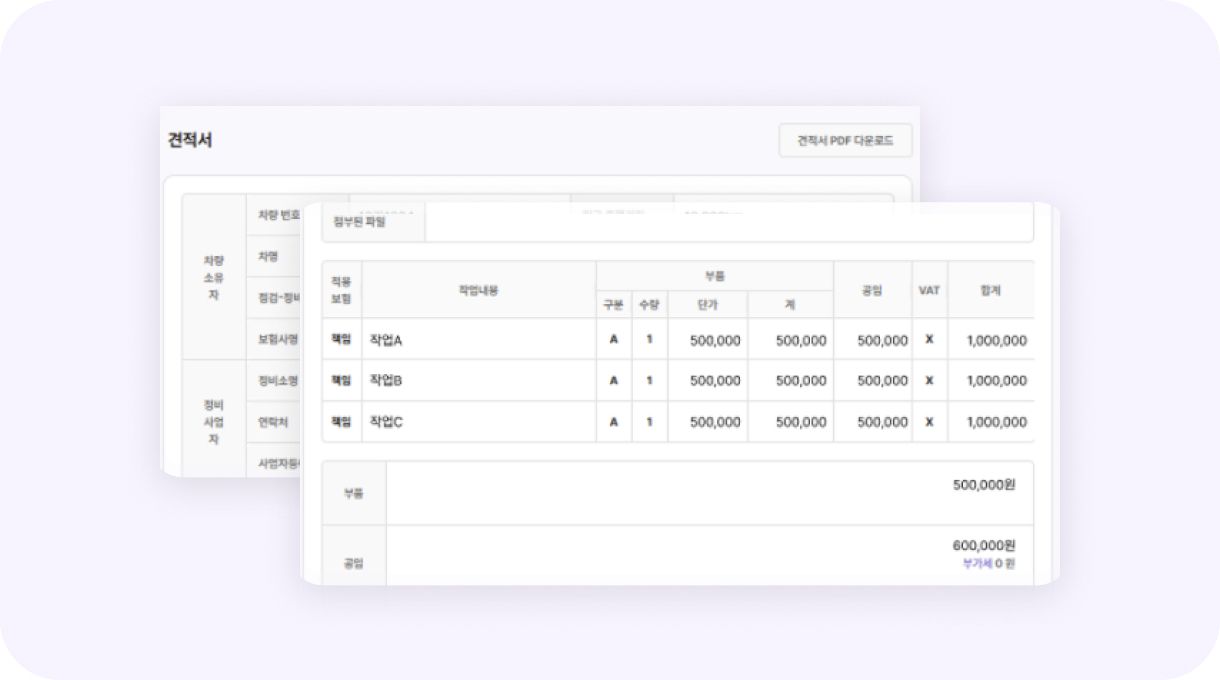
Task: Click the 합계 column header
Action: point(990,290)
